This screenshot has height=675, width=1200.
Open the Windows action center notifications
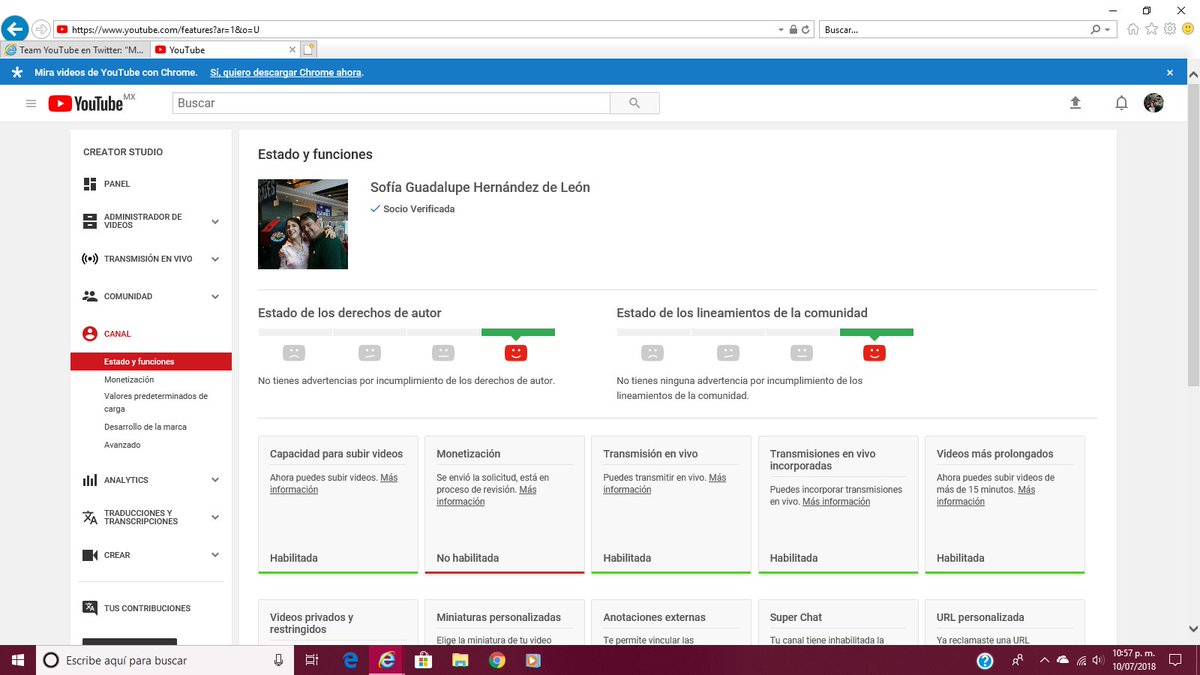[x=1177, y=660]
